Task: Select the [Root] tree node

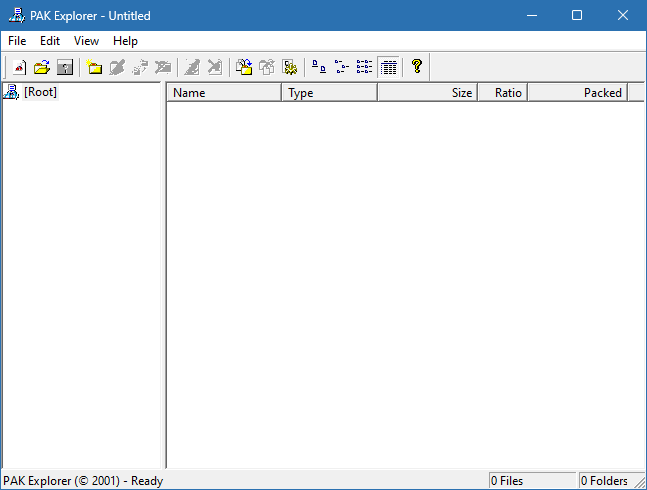Action: click(x=40, y=92)
